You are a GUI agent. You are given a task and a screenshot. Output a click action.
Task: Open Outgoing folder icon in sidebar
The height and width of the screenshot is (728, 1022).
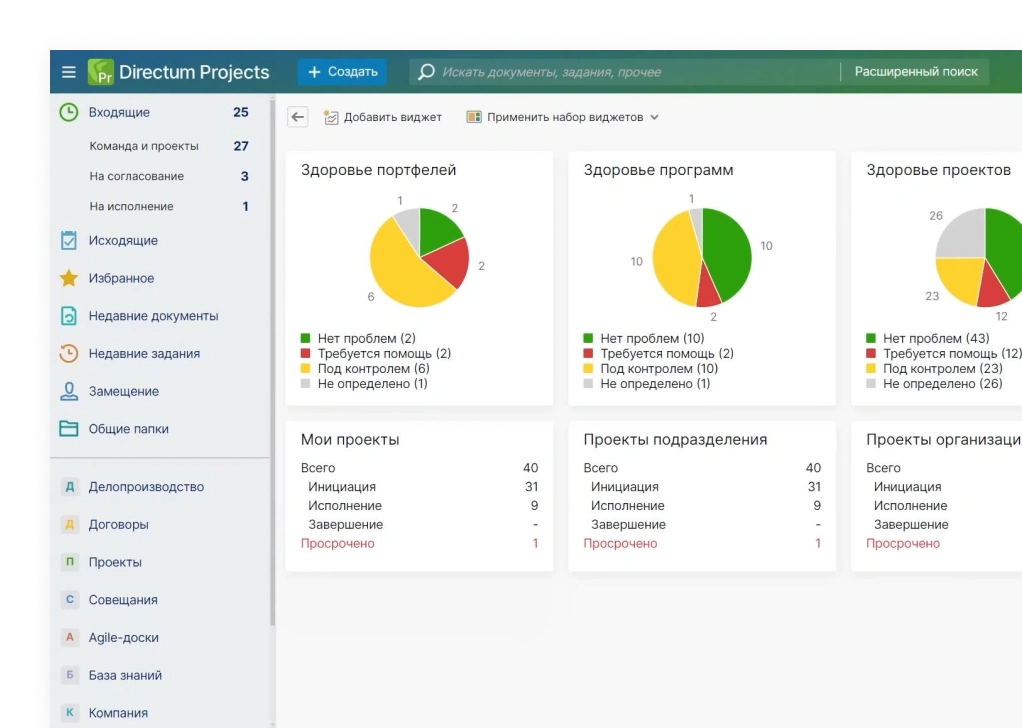(69, 241)
